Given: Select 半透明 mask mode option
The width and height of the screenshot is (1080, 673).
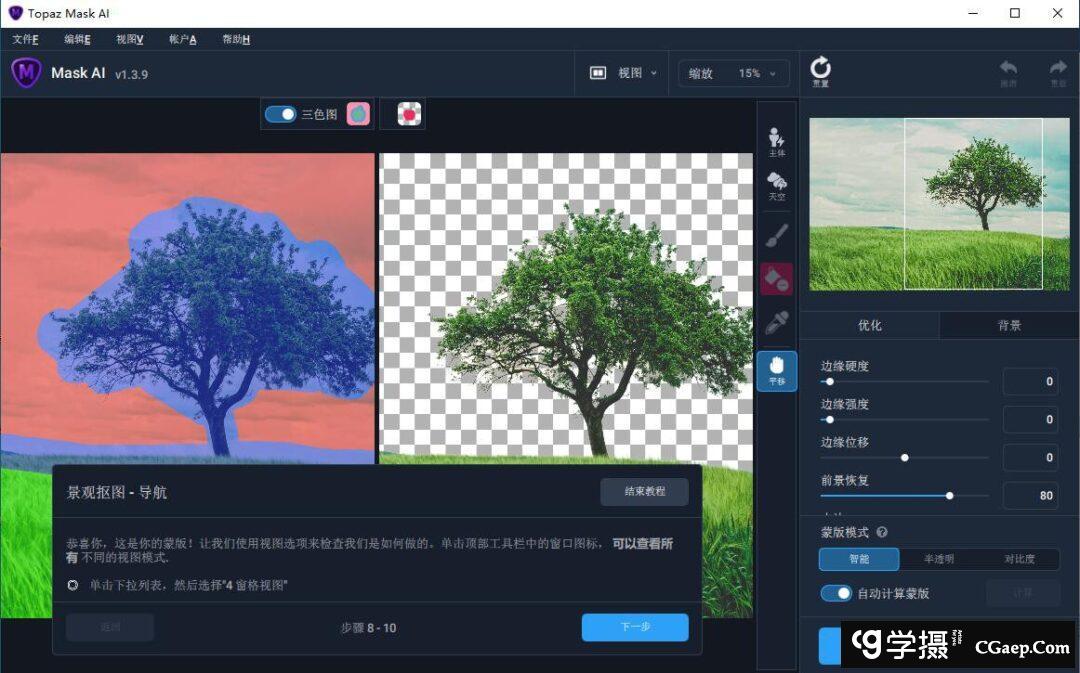Looking at the screenshot, I should click(938, 560).
